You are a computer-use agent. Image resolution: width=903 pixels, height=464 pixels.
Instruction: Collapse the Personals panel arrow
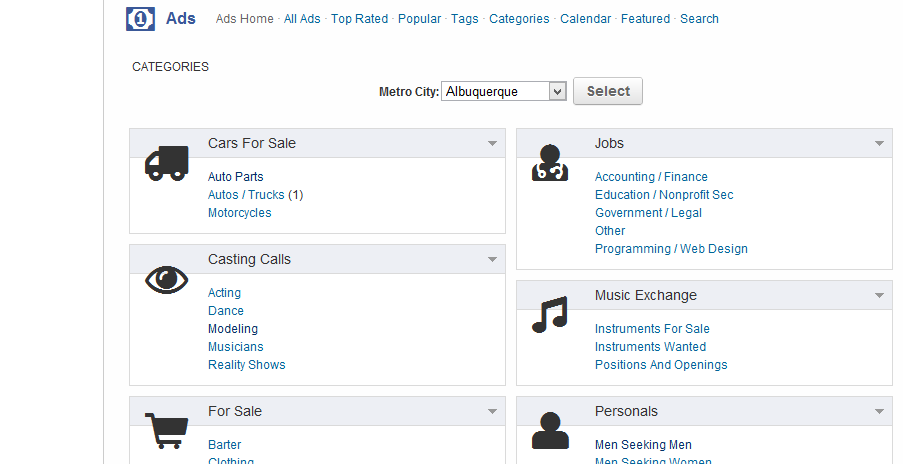(879, 412)
